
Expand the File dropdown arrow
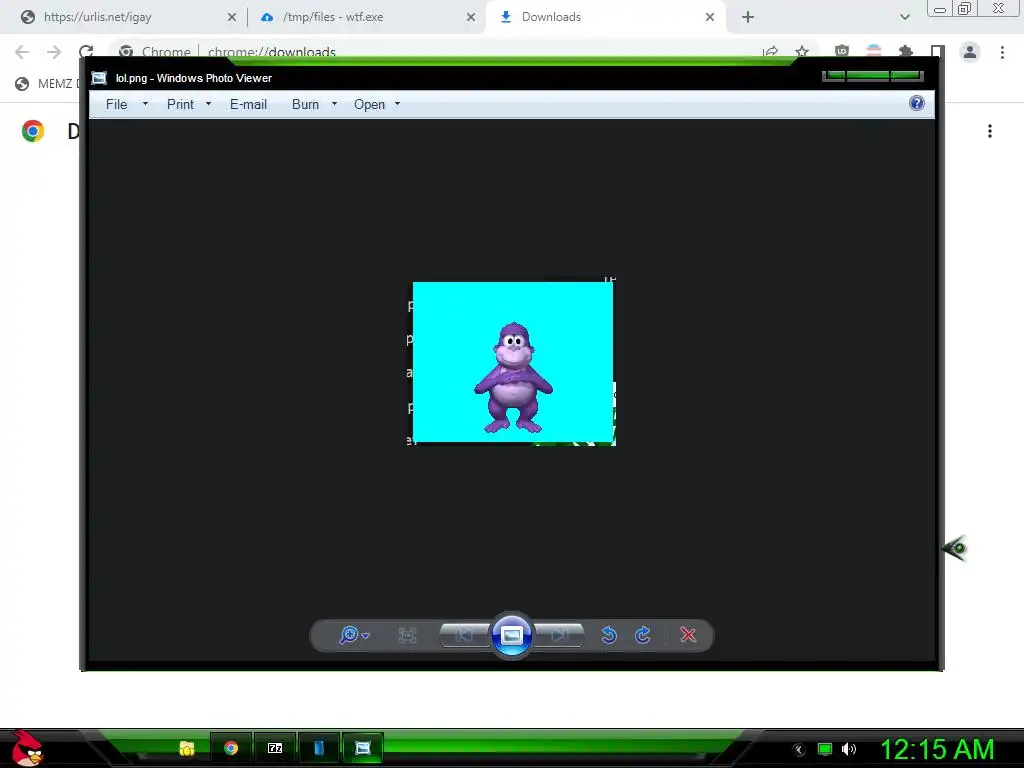pyautogui.click(x=145, y=104)
